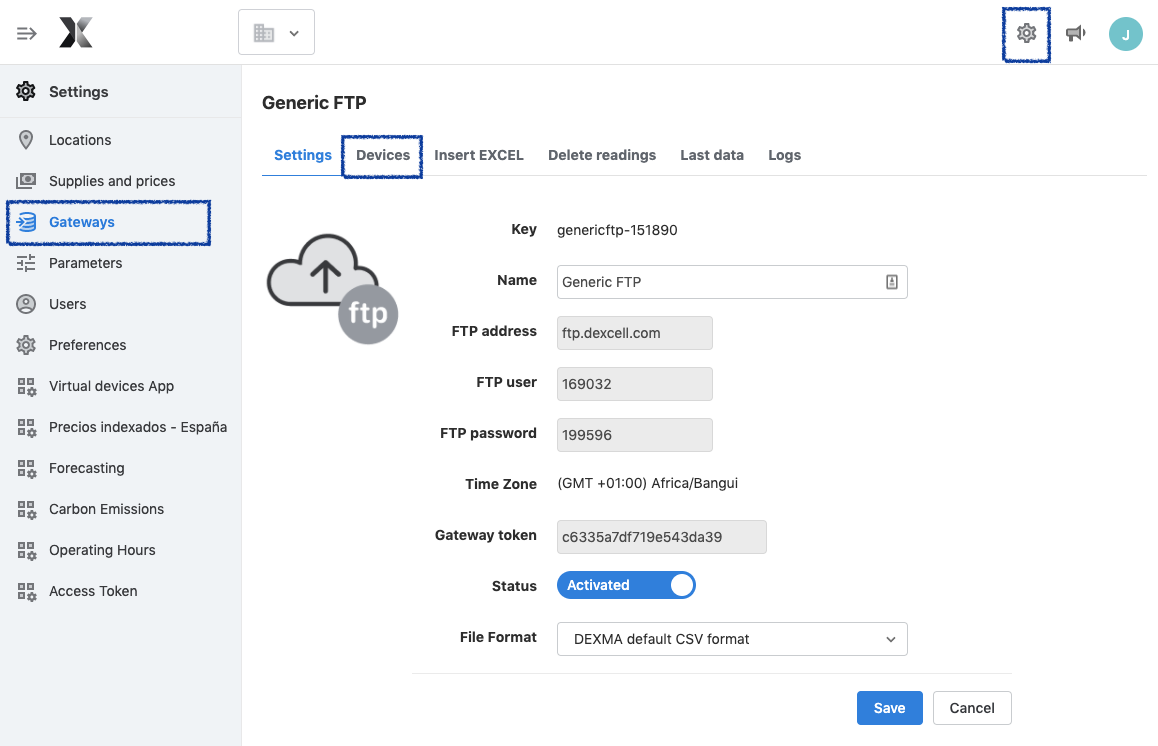Select the Parameters sidebar item
This screenshot has height=746, width=1158.
[84, 263]
